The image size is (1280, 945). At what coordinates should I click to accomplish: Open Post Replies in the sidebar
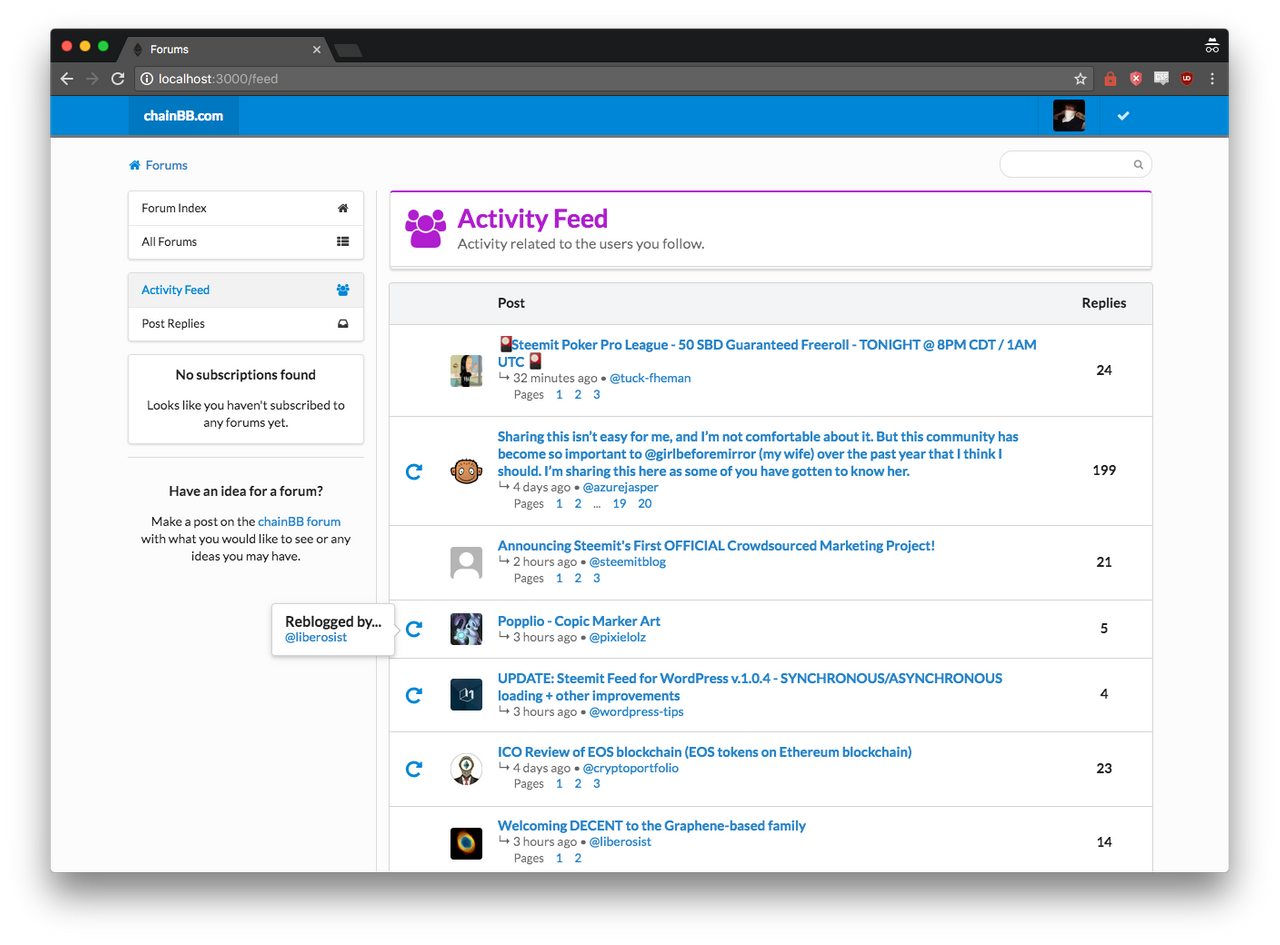[x=246, y=324]
